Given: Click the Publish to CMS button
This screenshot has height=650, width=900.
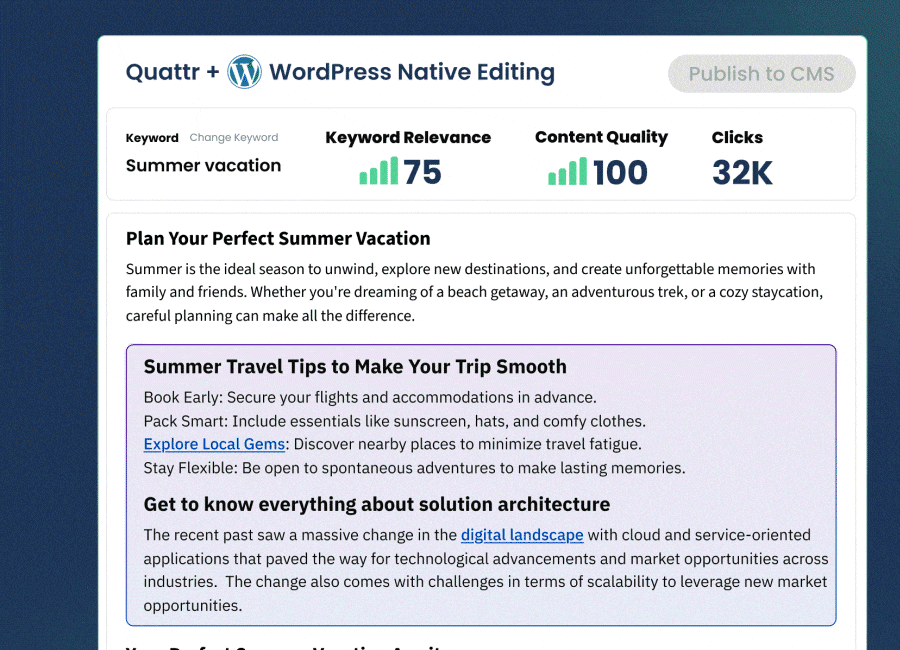Looking at the screenshot, I should coord(762,73).
